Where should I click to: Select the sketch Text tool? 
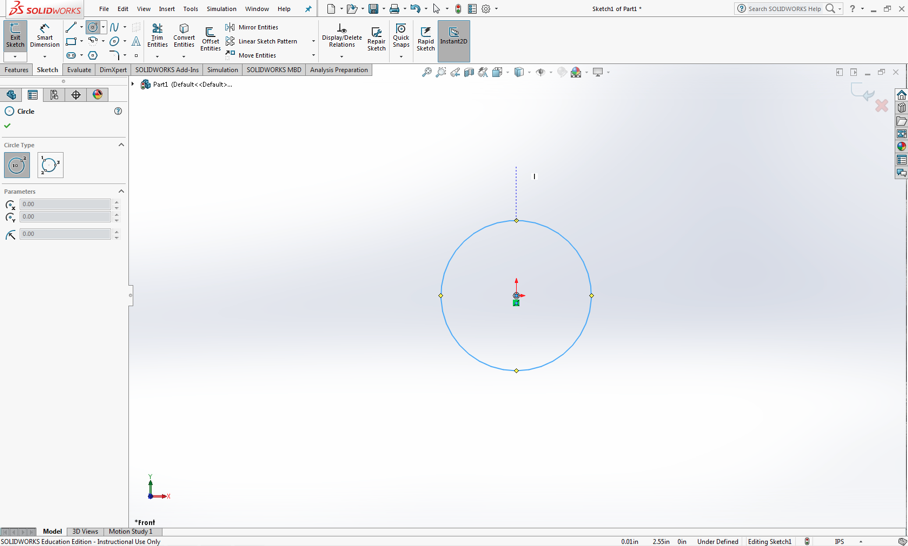click(136, 41)
